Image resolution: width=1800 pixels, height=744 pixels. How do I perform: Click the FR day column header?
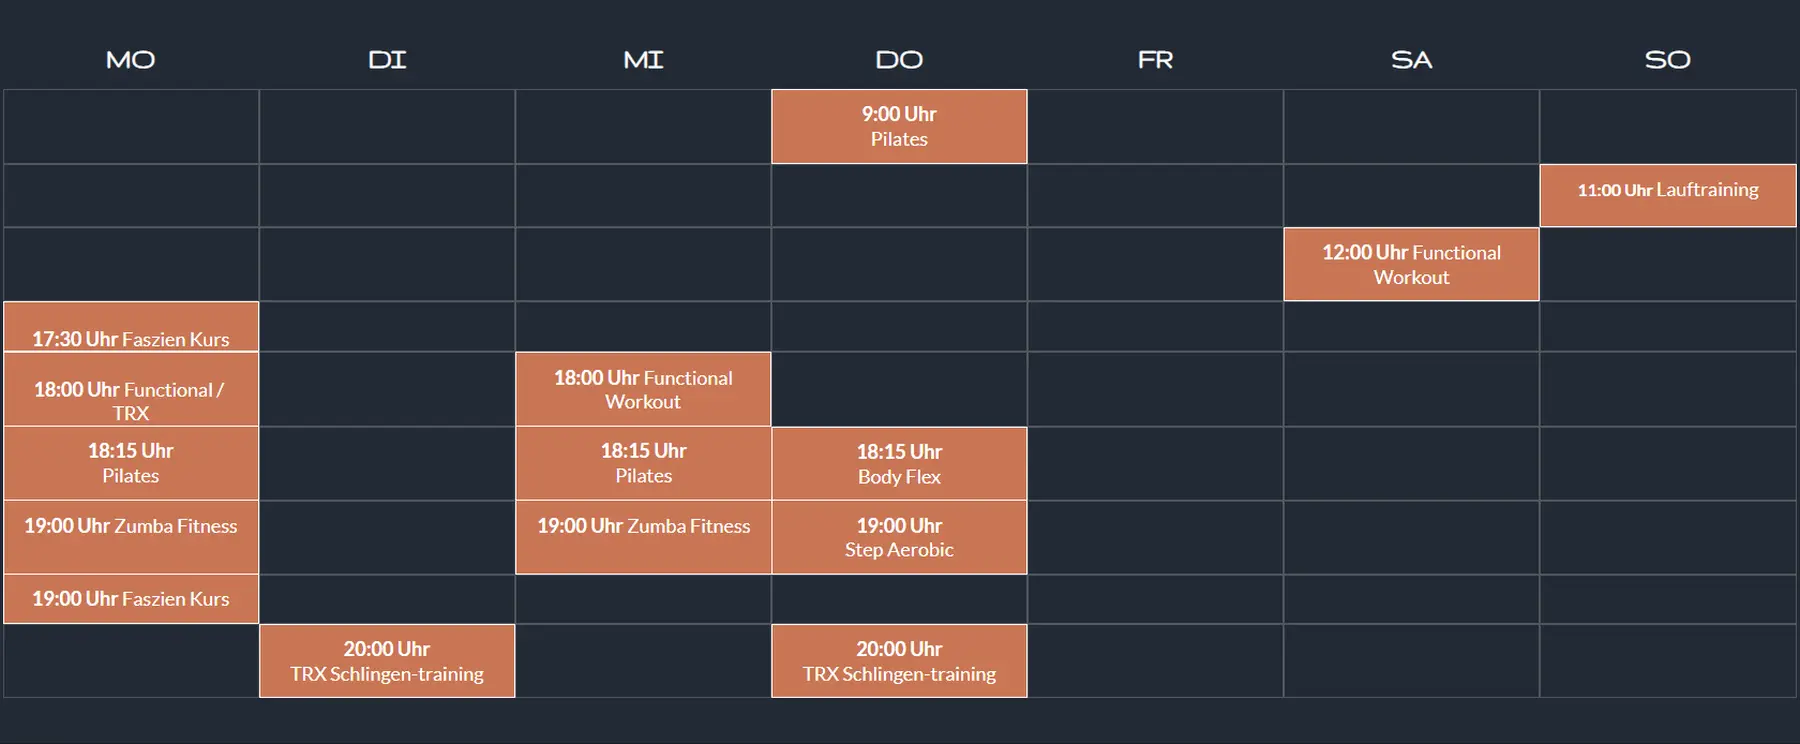coord(1155,60)
